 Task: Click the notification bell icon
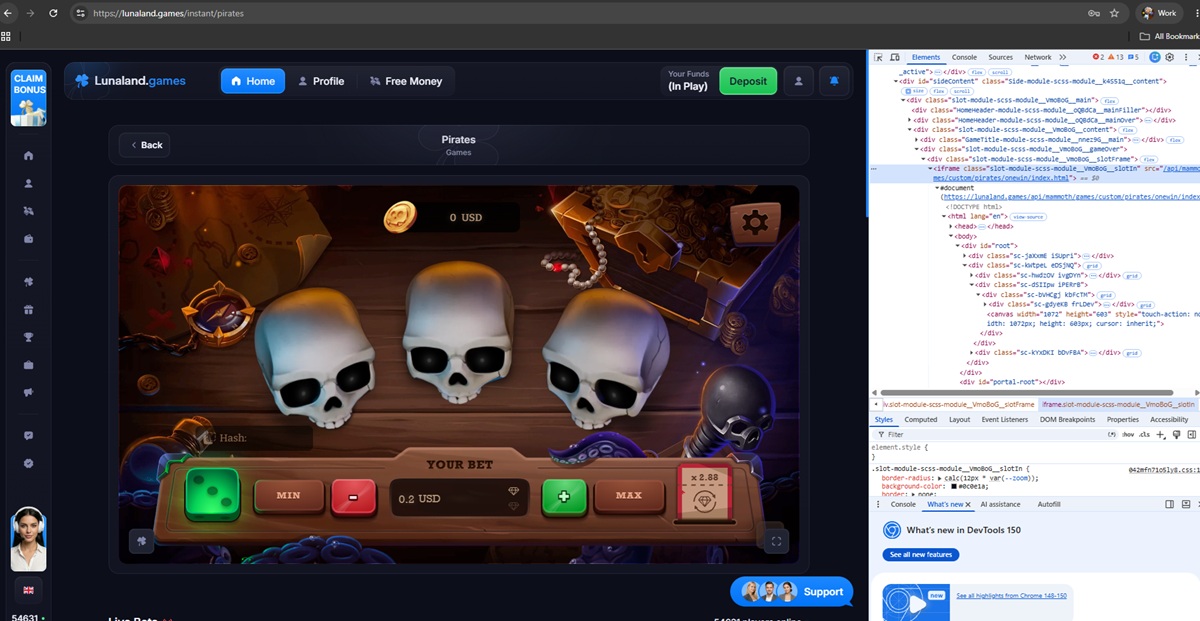pyautogui.click(x=834, y=81)
